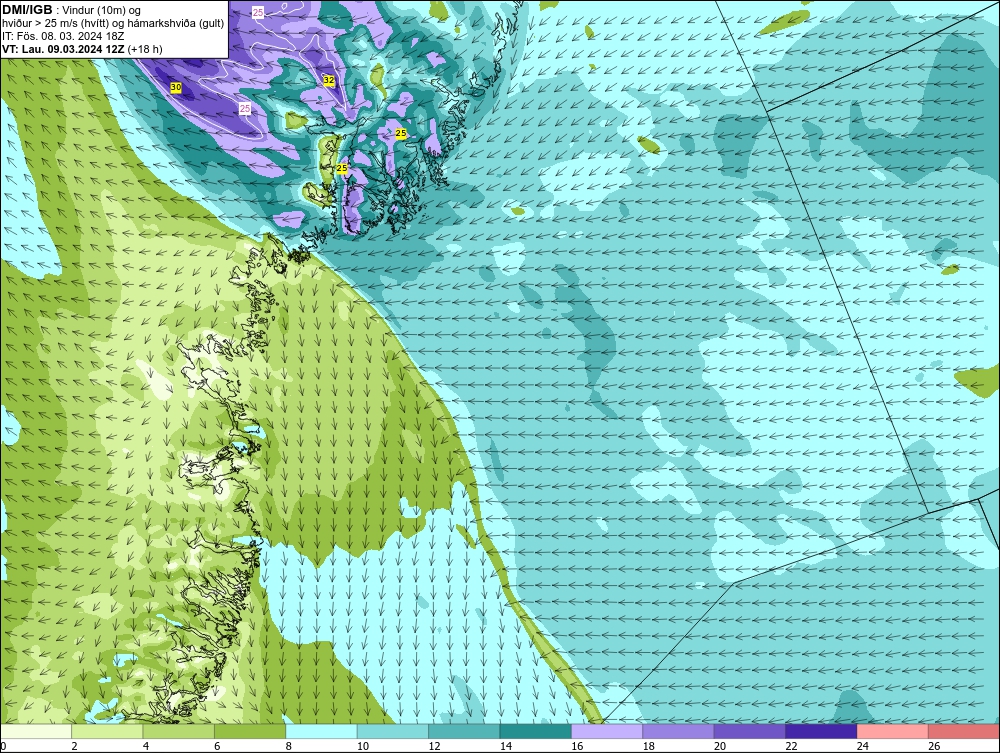Click the legend scale number 26
1000x753 pixels.
(934, 746)
